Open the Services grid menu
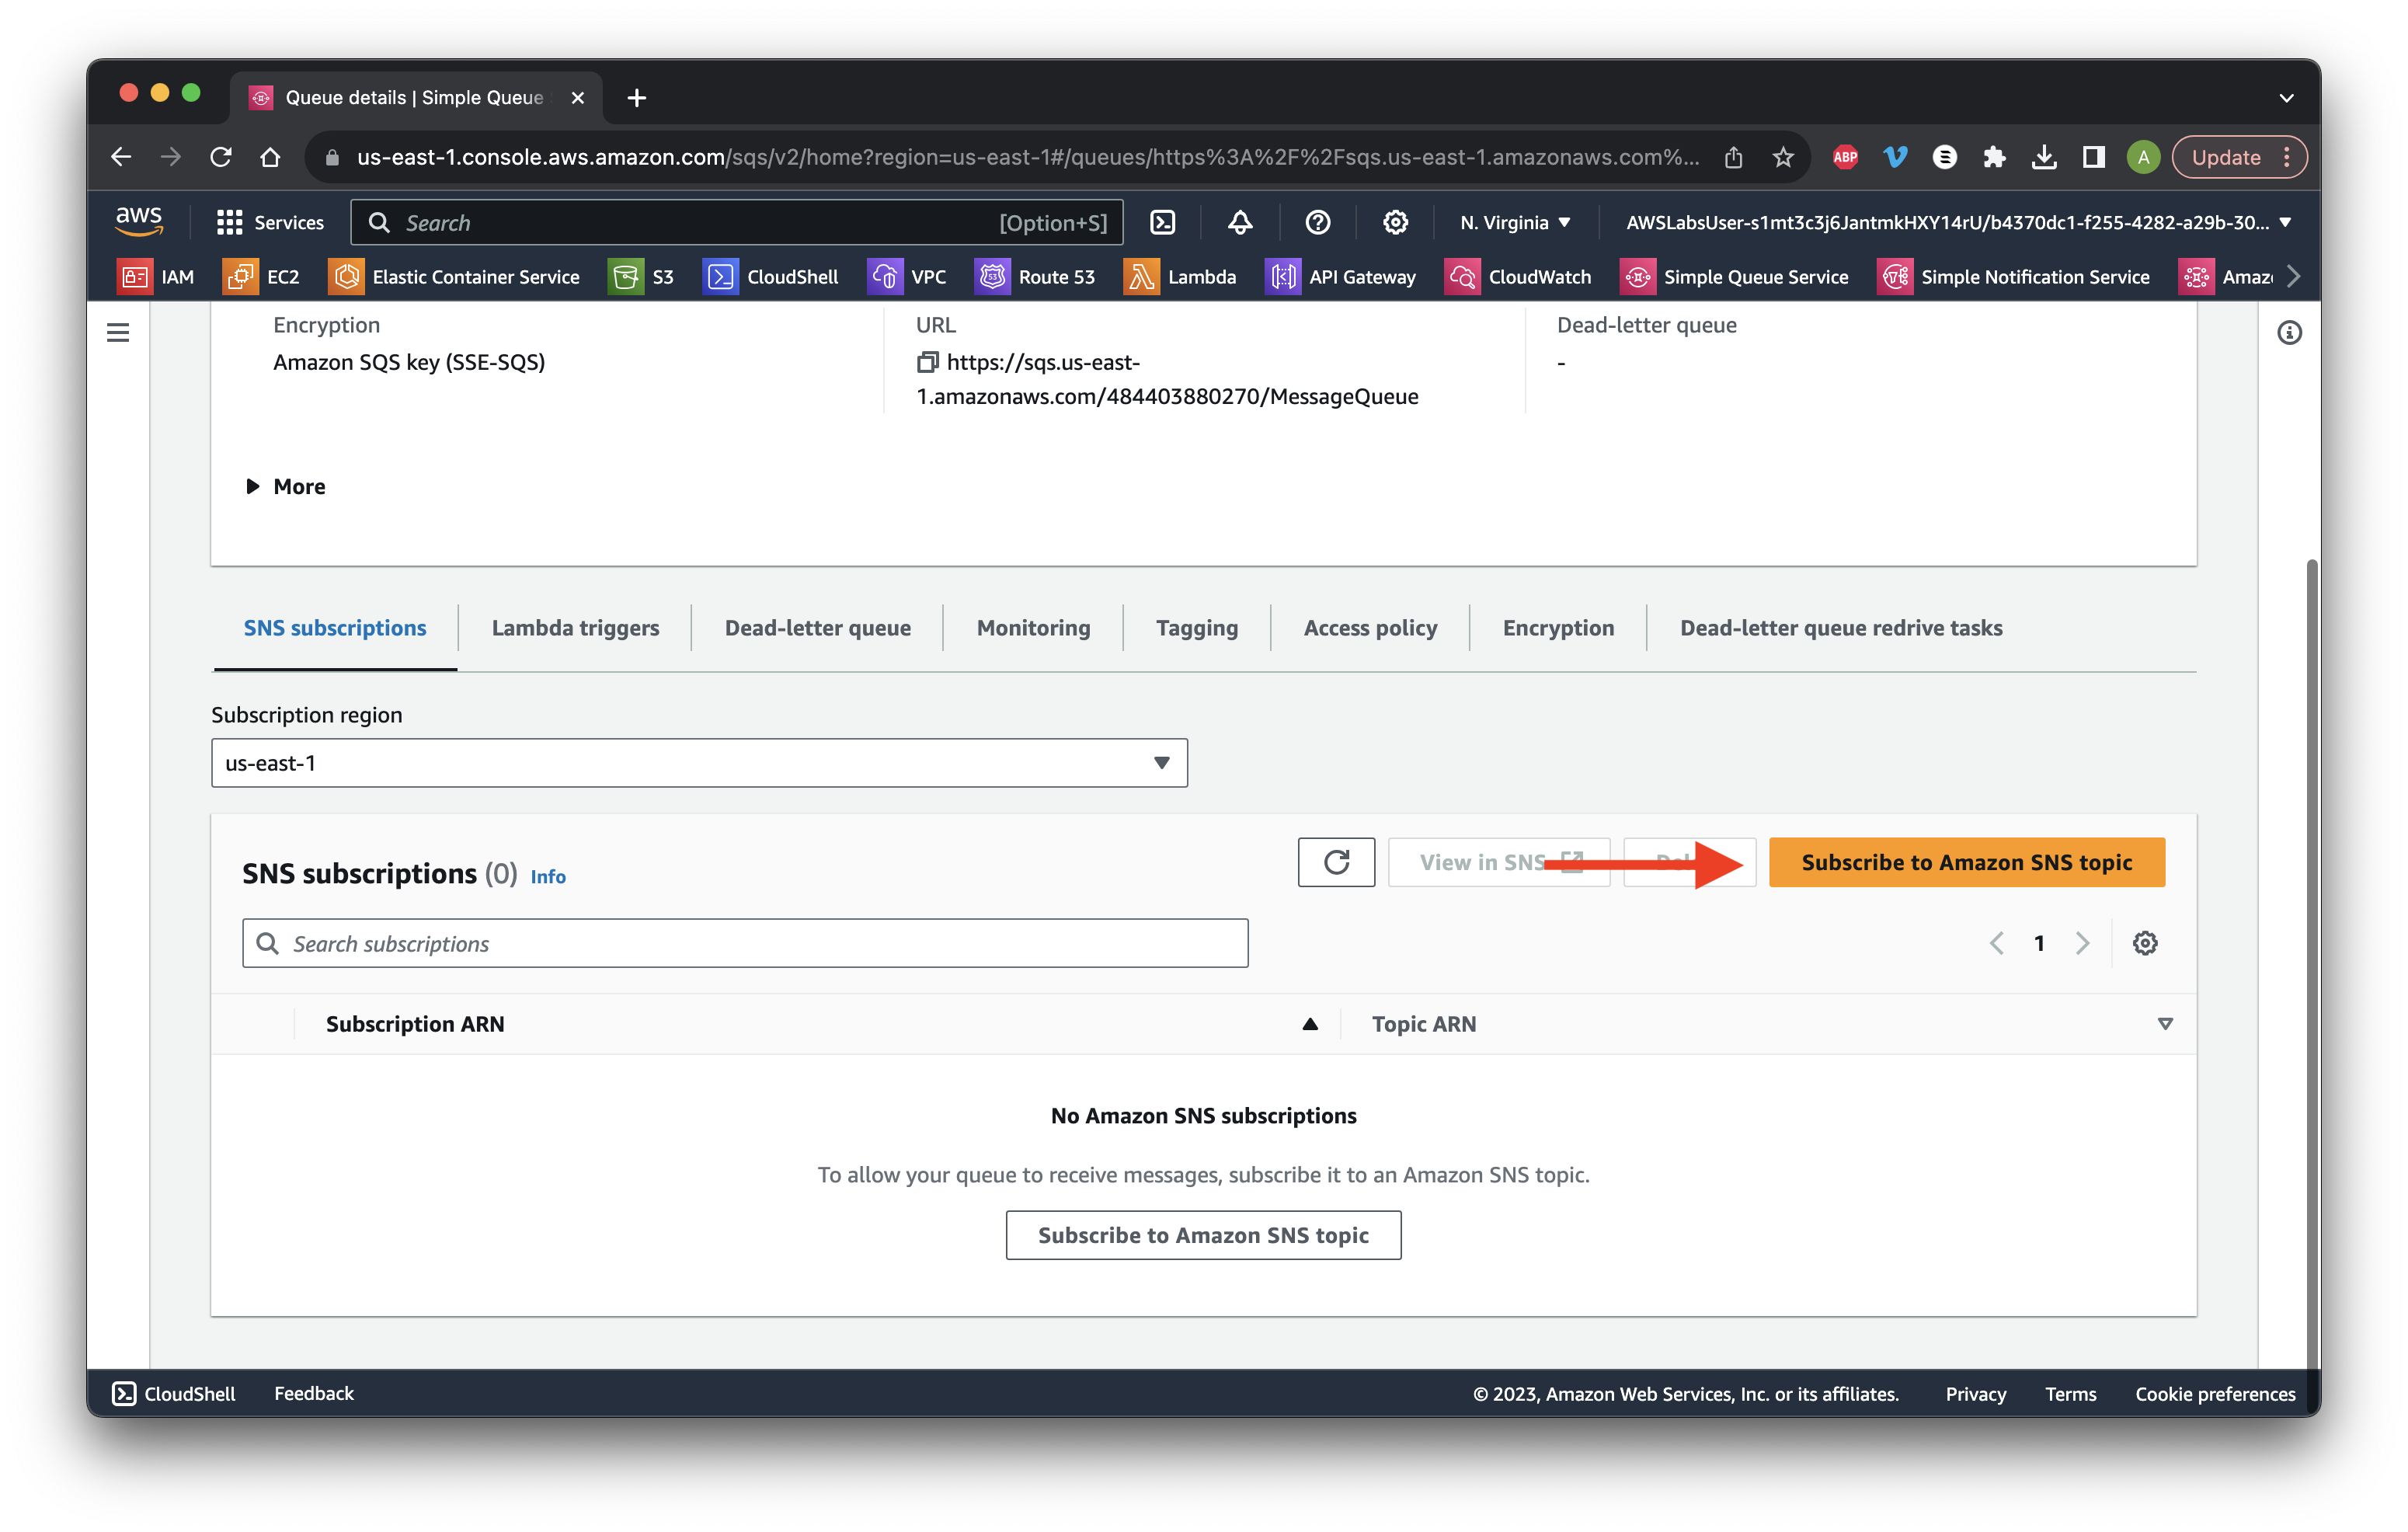 (270, 222)
